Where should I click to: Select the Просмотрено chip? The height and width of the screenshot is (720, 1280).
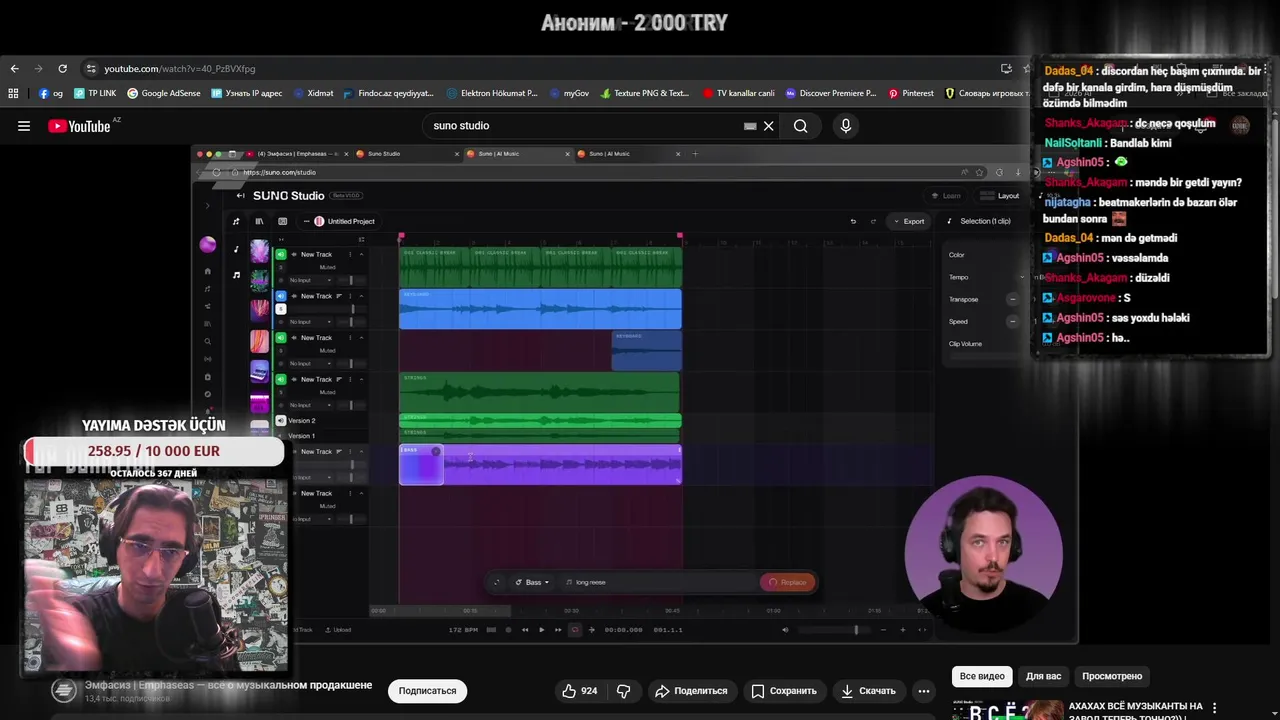click(1112, 676)
